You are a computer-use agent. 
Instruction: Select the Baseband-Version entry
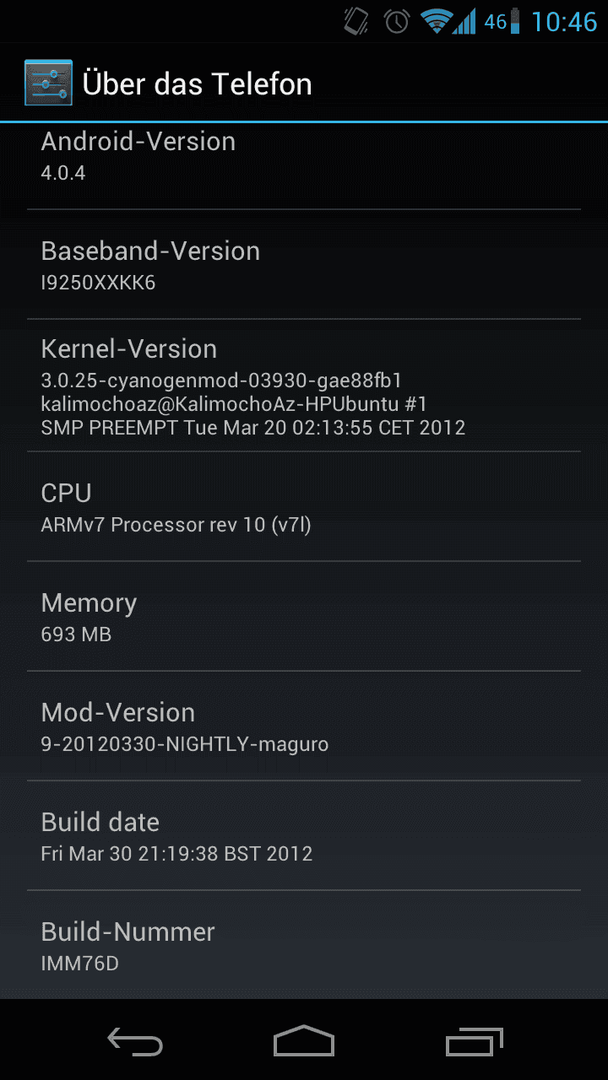304,264
